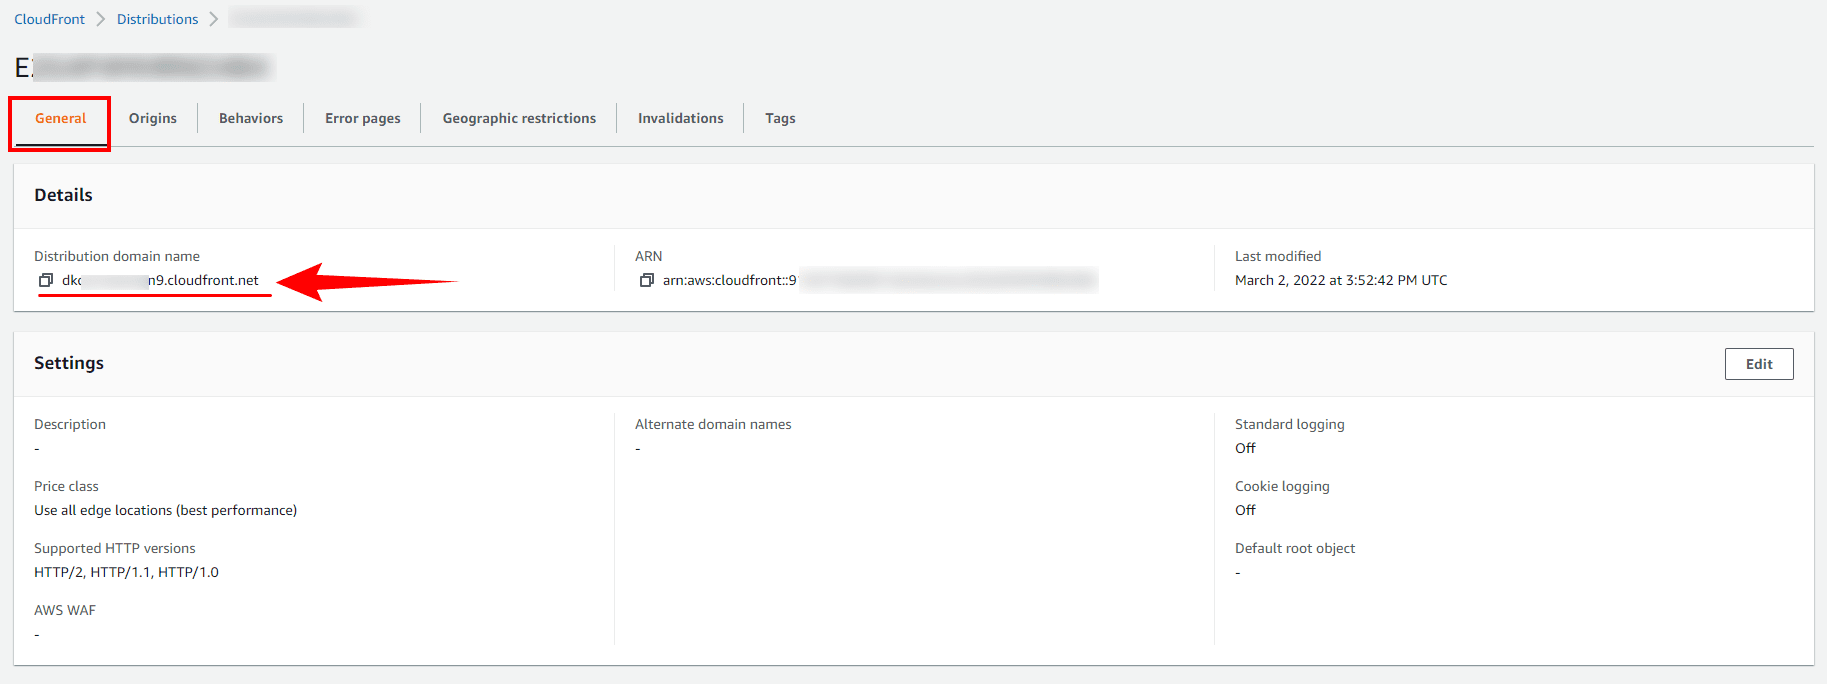1827x684 pixels.
Task: Click the cloudfront.net domain name text
Action: tap(160, 280)
